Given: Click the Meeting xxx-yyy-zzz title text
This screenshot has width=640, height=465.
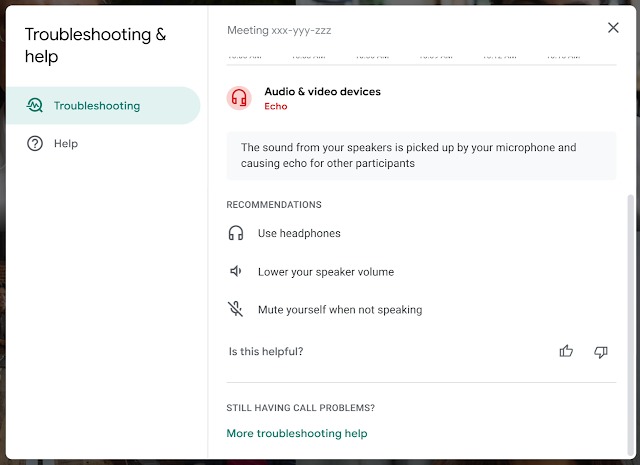Looking at the screenshot, I should point(279,30).
